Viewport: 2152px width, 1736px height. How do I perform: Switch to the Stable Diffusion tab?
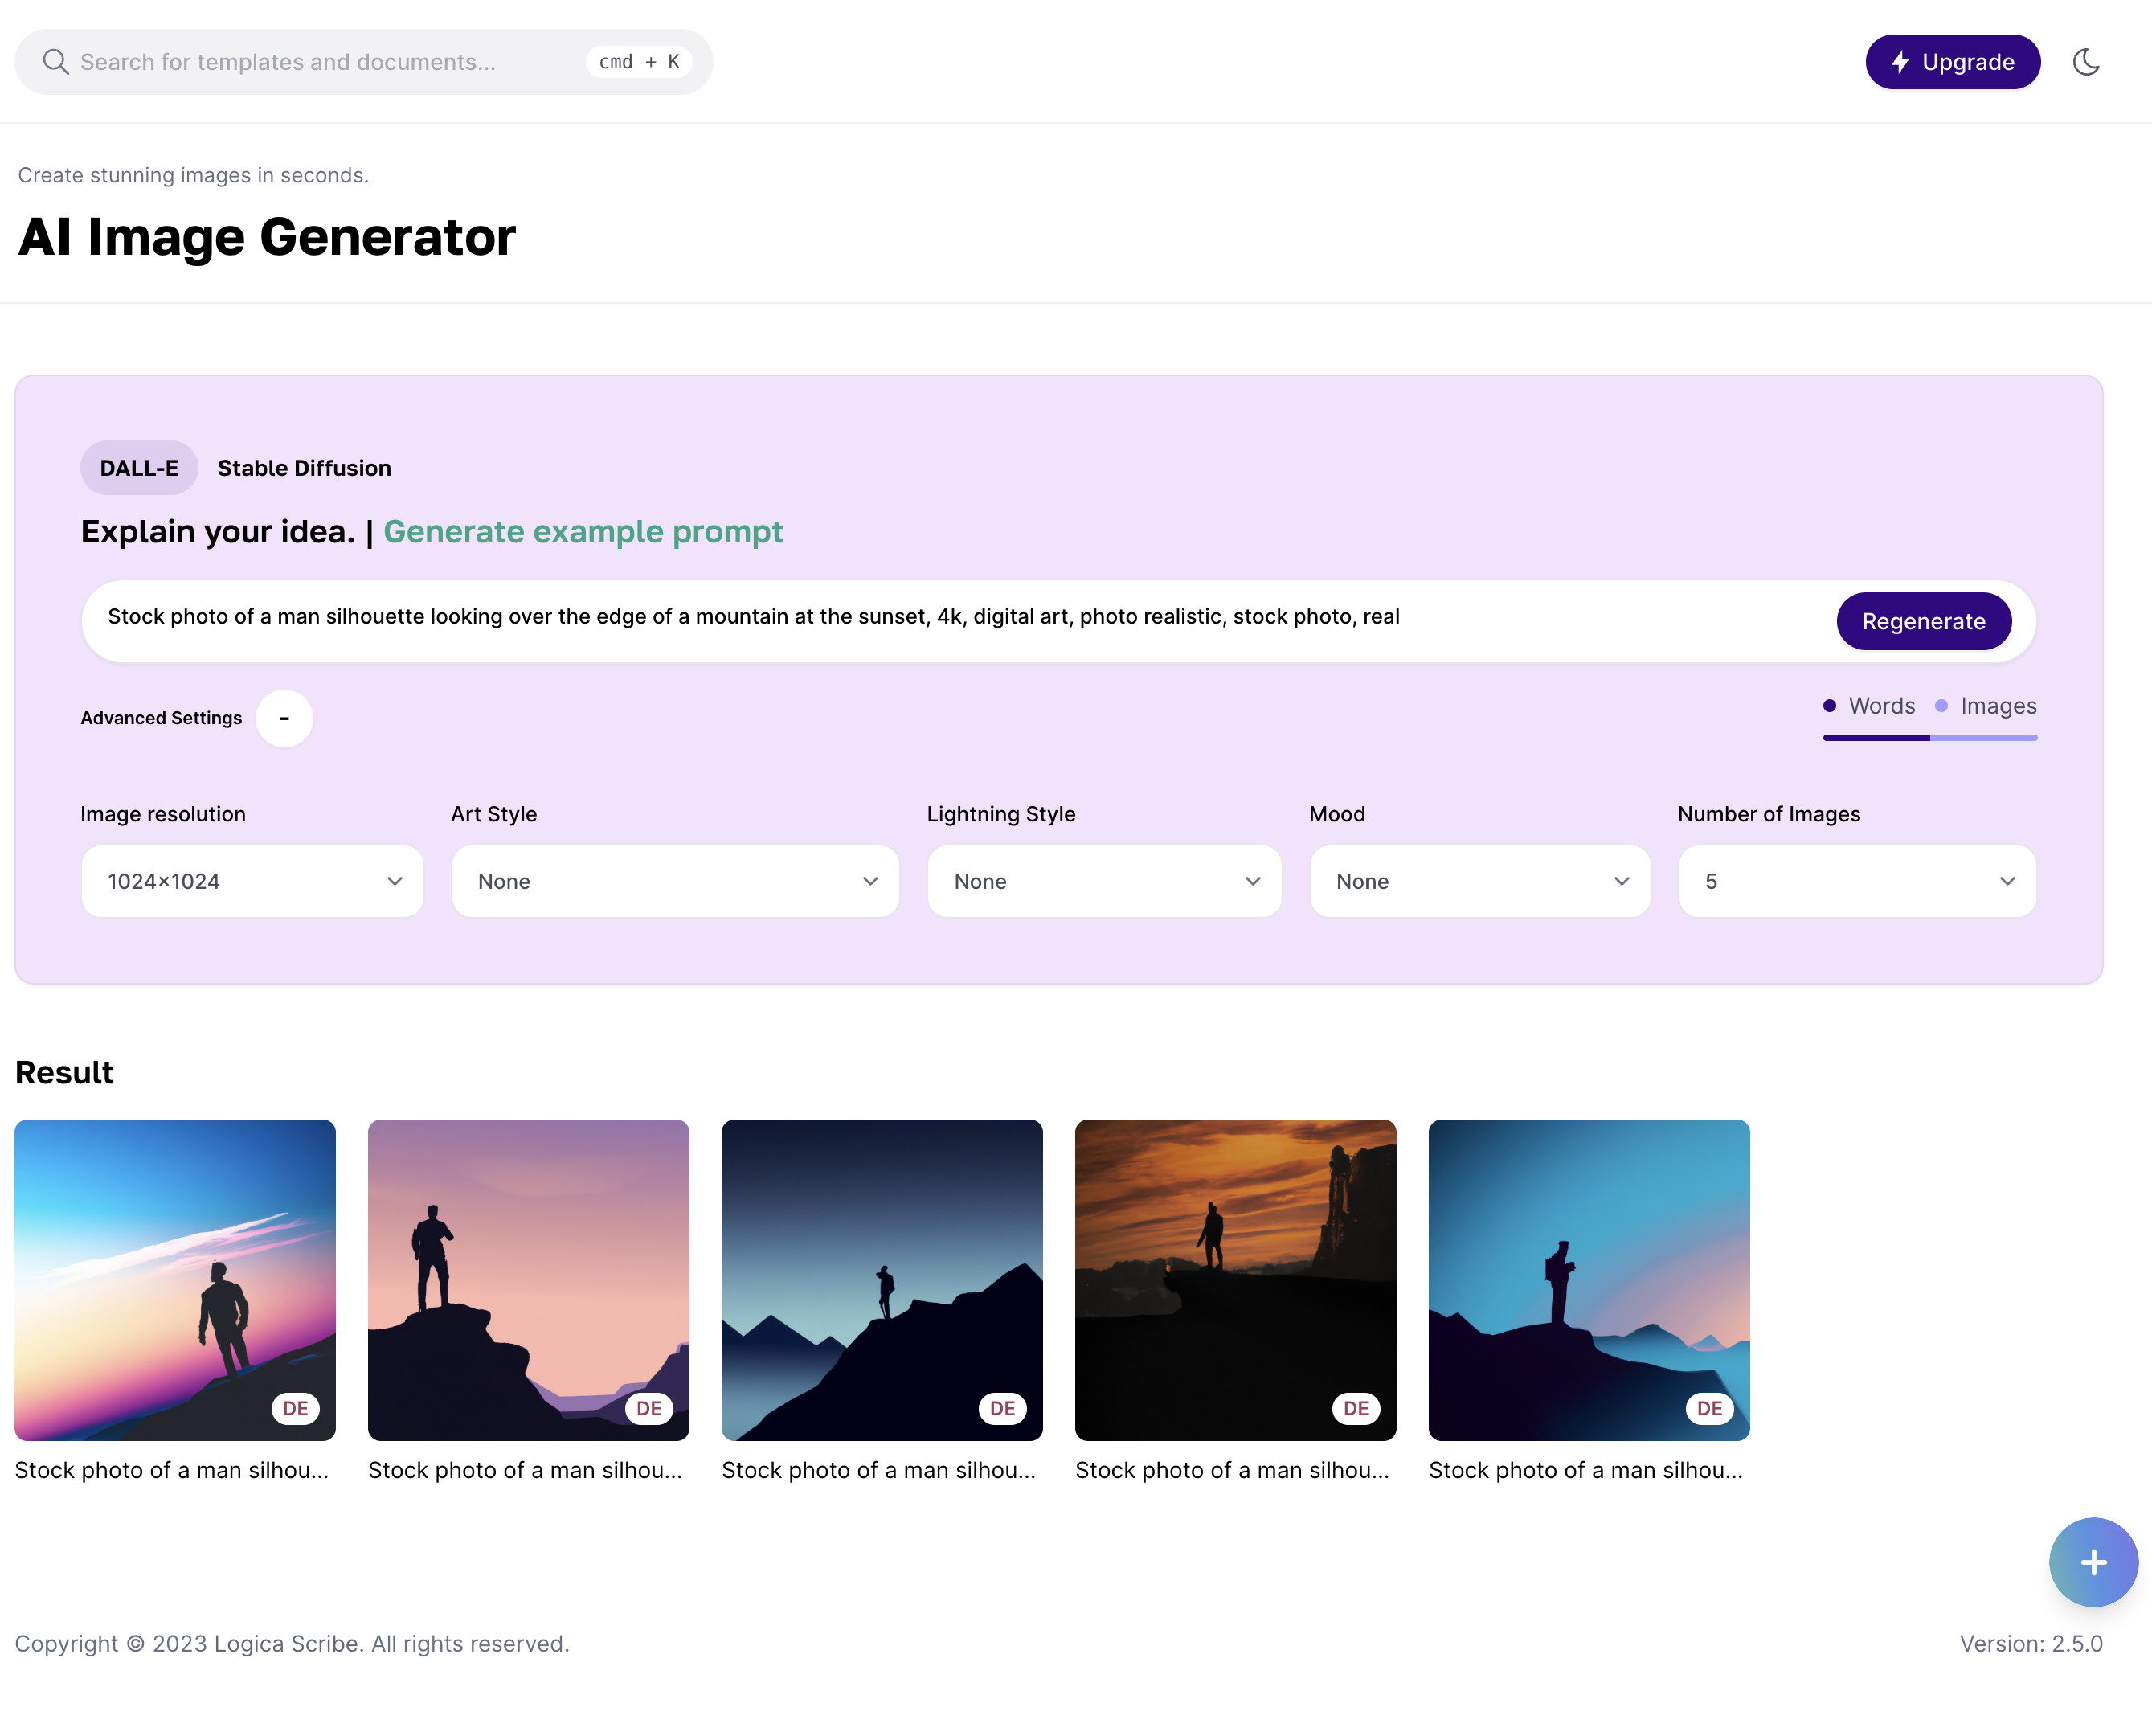[304, 468]
